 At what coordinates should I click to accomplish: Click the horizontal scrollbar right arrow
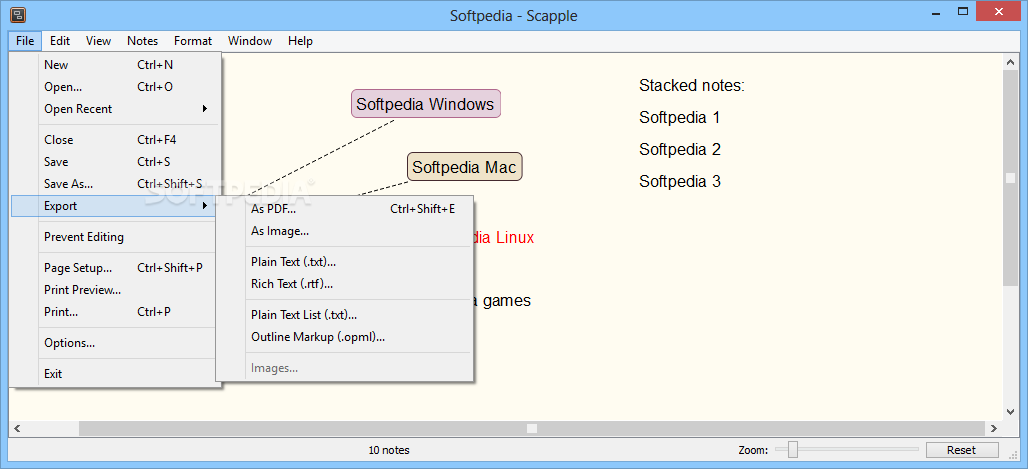pyautogui.click(x=994, y=428)
